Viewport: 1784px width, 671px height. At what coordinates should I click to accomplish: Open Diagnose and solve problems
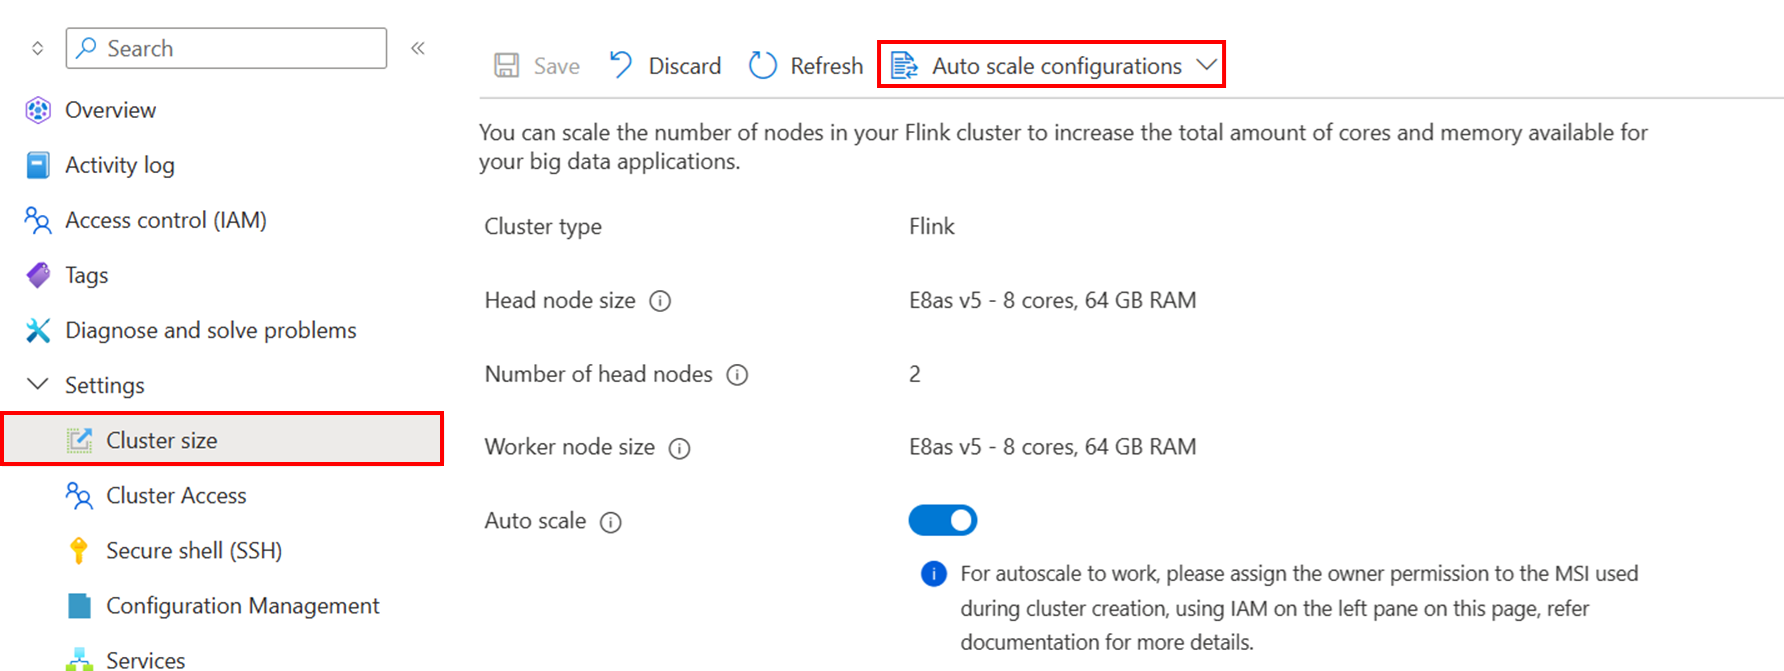pos(210,330)
